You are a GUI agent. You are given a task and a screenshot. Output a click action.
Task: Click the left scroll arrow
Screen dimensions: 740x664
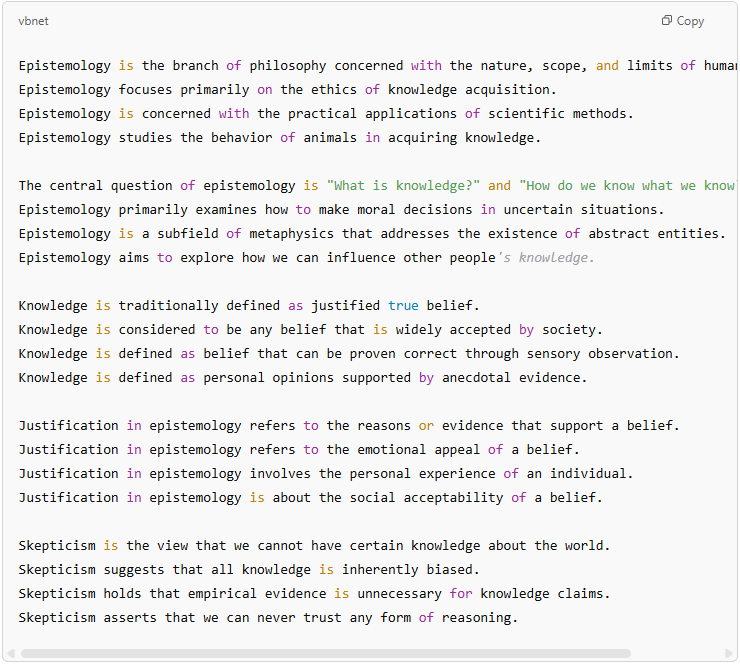pyautogui.click(x=11, y=654)
